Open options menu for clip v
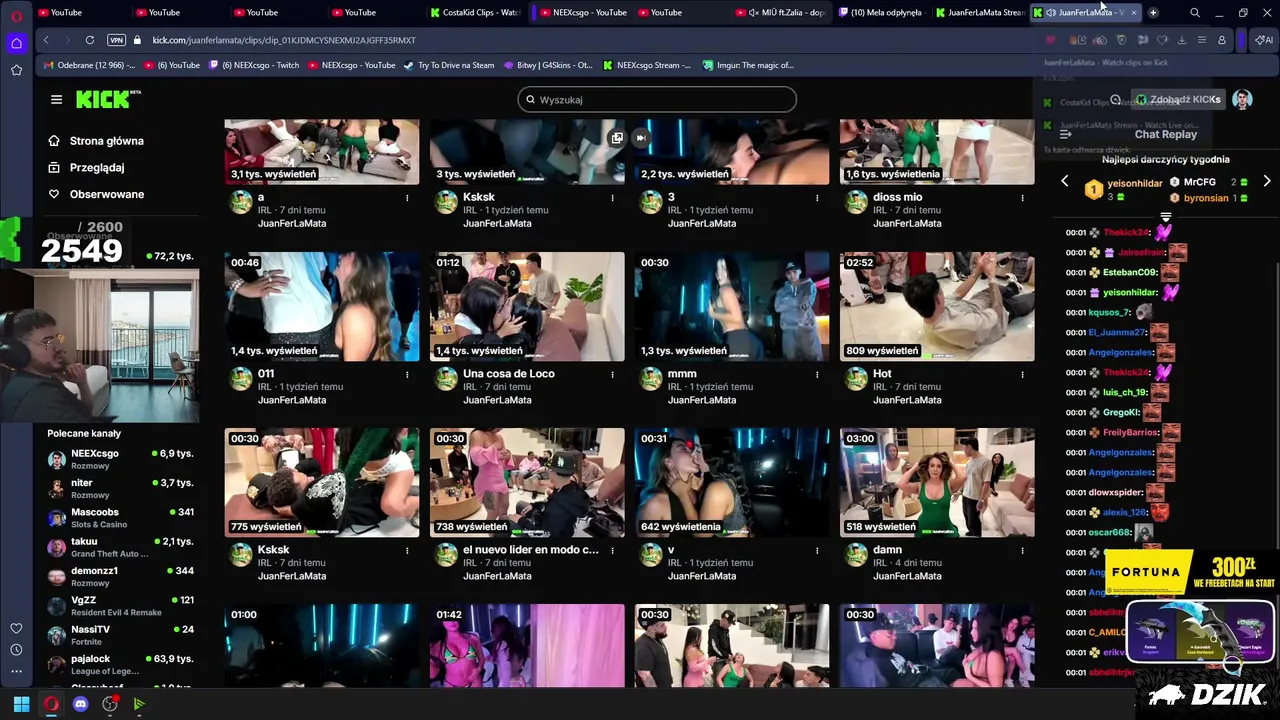The width and height of the screenshot is (1280, 720). pyautogui.click(x=817, y=550)
